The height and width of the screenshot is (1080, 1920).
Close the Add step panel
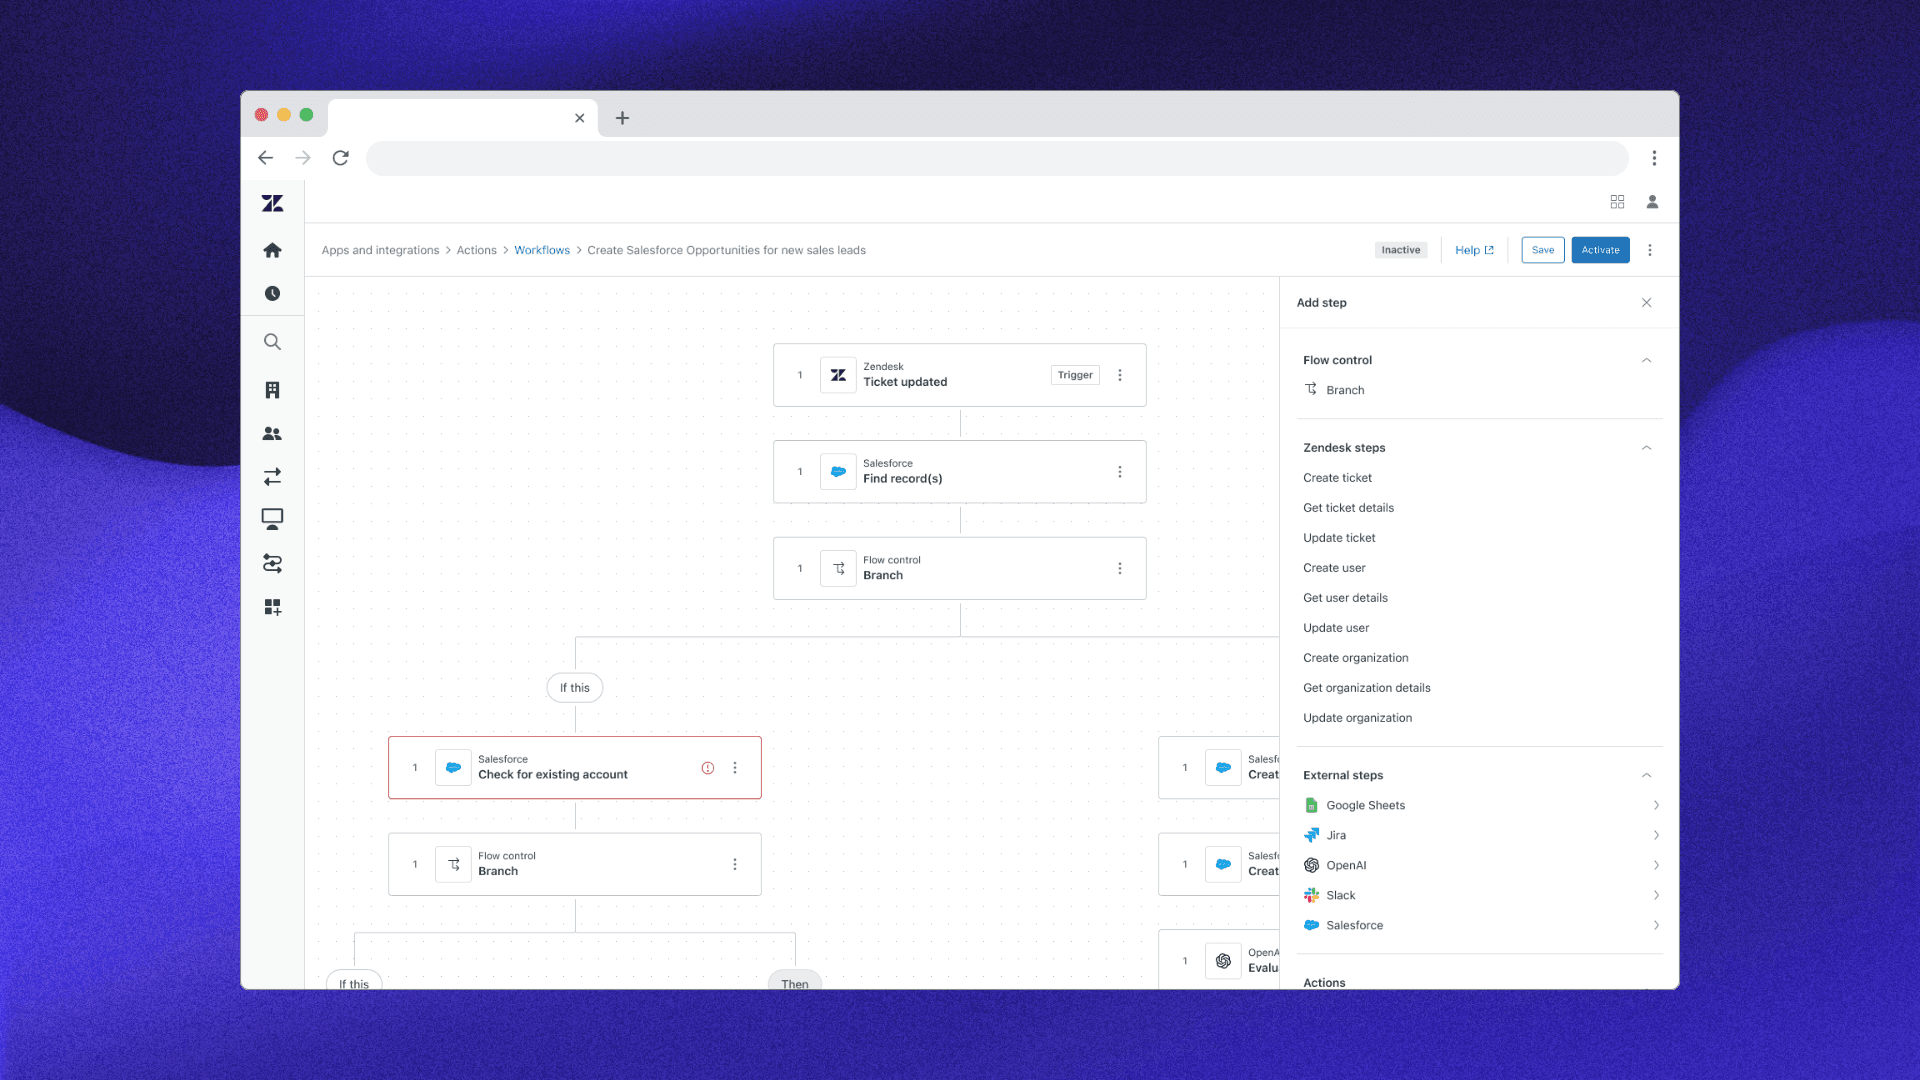coord(1646,303)
